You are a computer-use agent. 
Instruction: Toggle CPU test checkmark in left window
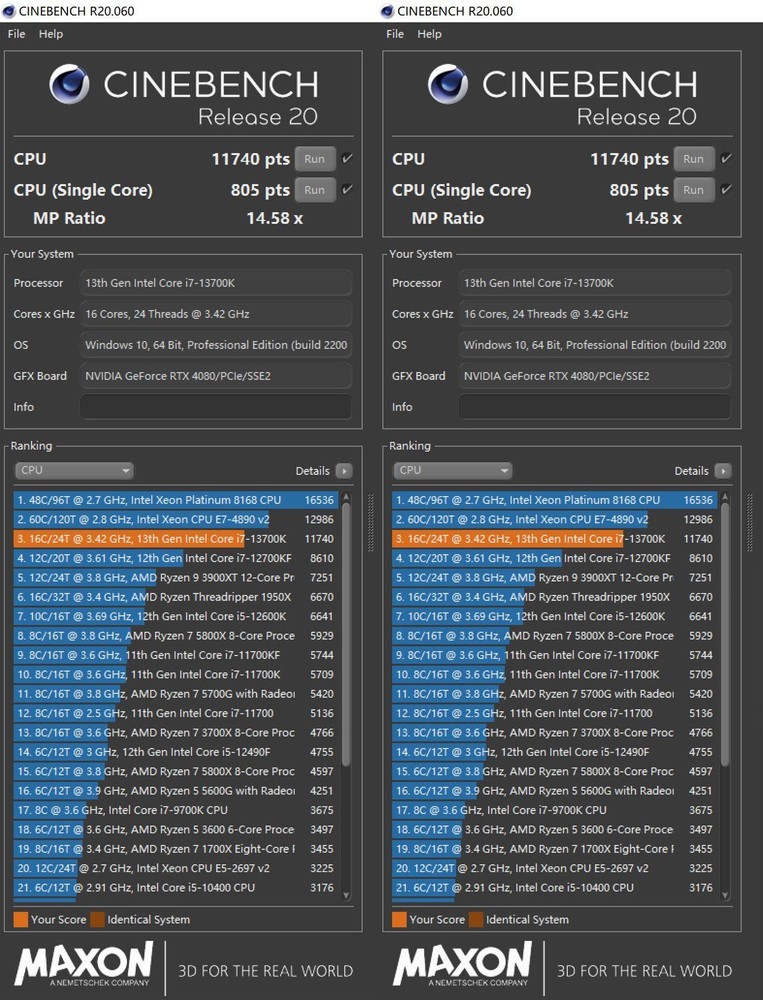point(347,158)
